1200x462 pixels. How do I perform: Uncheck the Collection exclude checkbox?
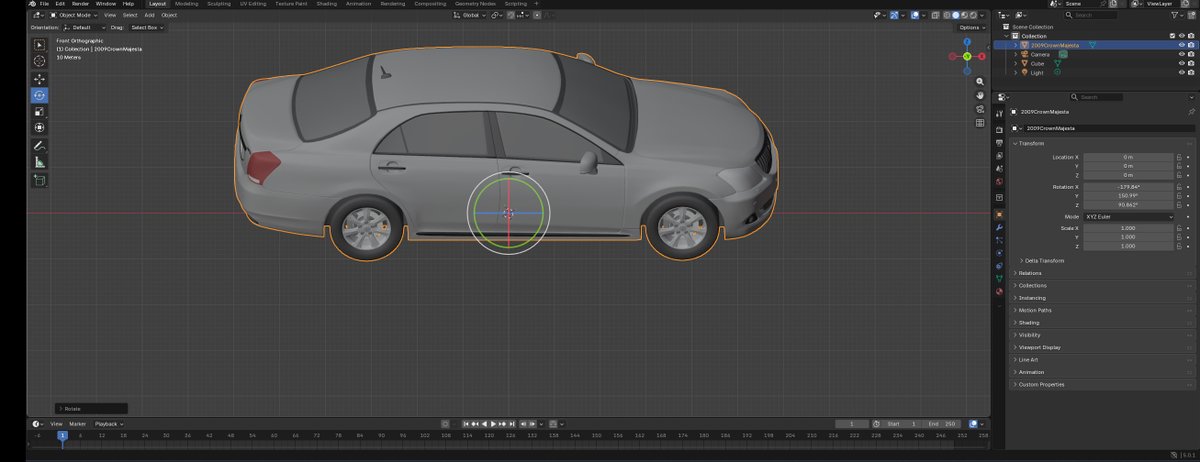pos(1172,36)
